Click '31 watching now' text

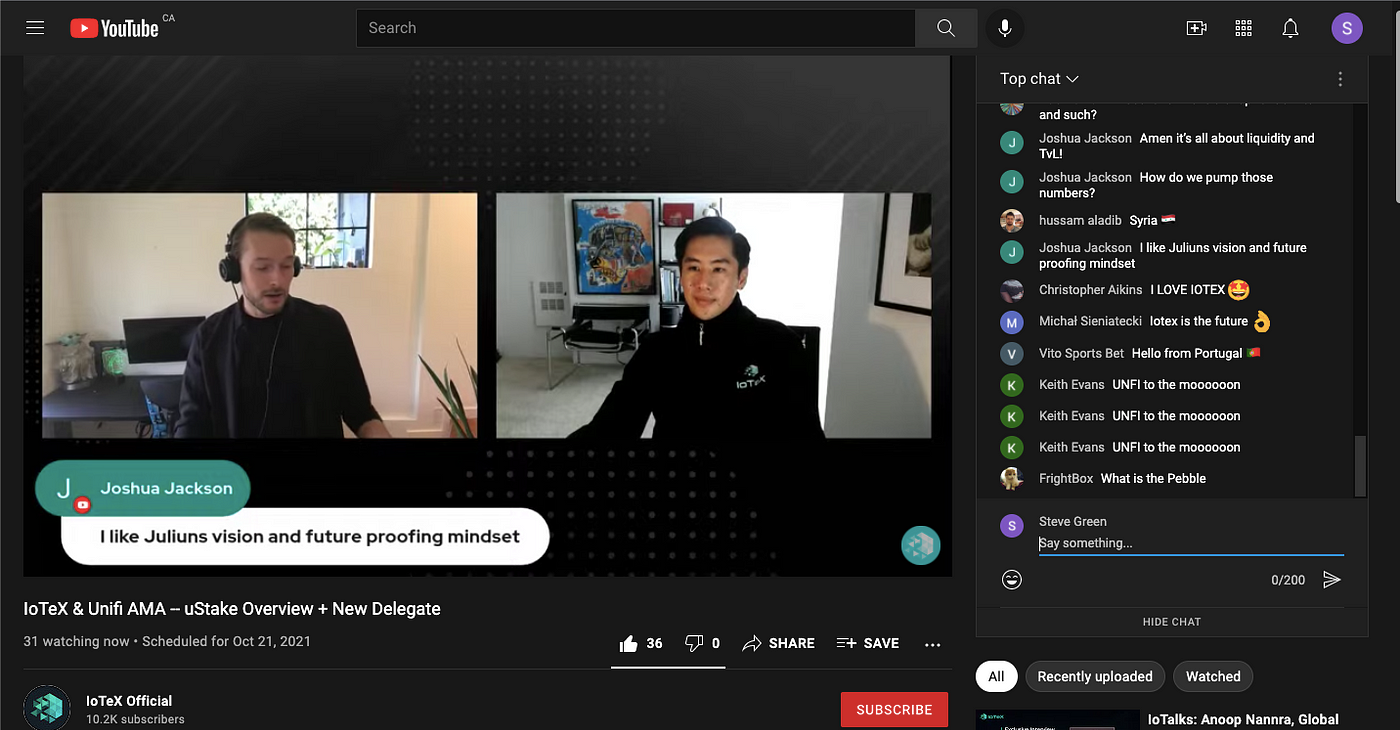point(77,641)
